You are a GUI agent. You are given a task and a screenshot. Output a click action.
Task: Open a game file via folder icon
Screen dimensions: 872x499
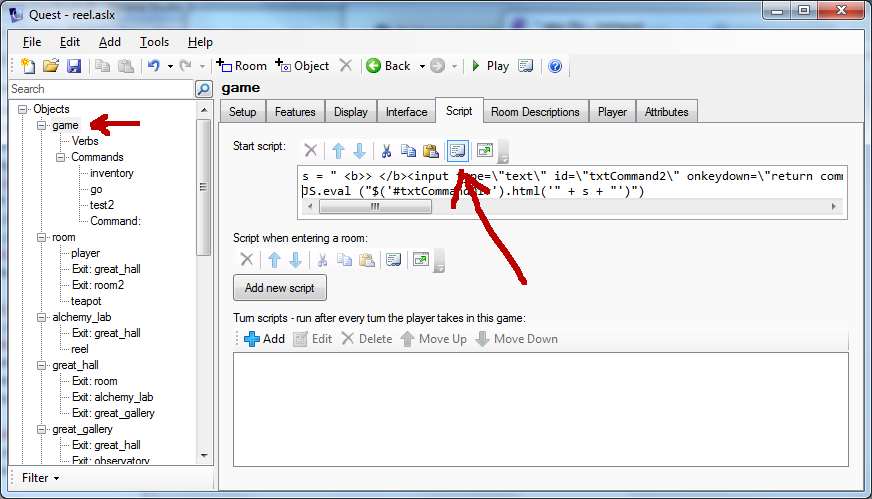[x=51, y=66]
